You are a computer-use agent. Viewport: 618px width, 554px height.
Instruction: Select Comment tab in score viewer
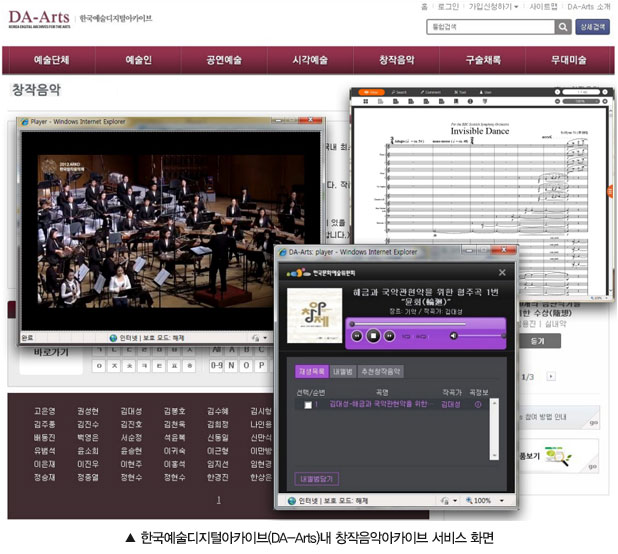pos(430,92)
